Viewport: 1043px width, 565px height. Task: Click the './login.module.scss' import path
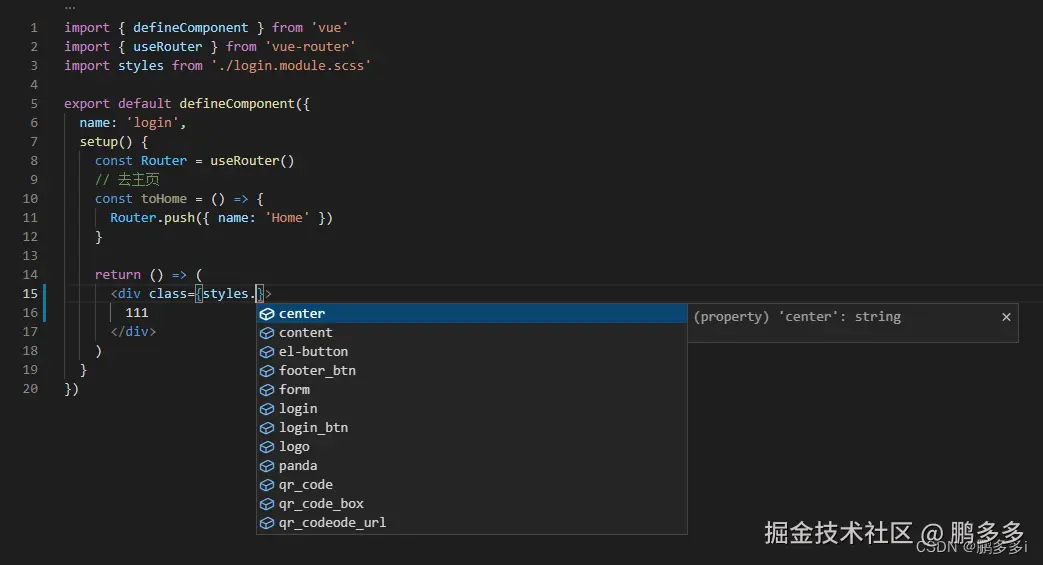291,65
